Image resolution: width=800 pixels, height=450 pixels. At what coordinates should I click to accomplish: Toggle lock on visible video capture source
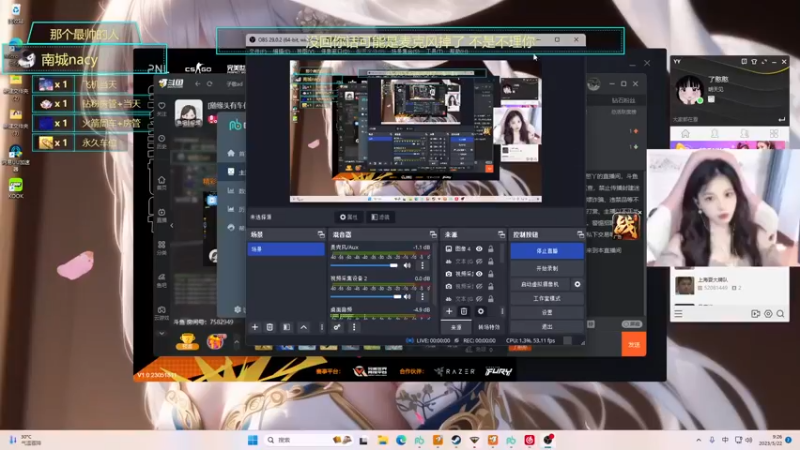click(491, 274)
